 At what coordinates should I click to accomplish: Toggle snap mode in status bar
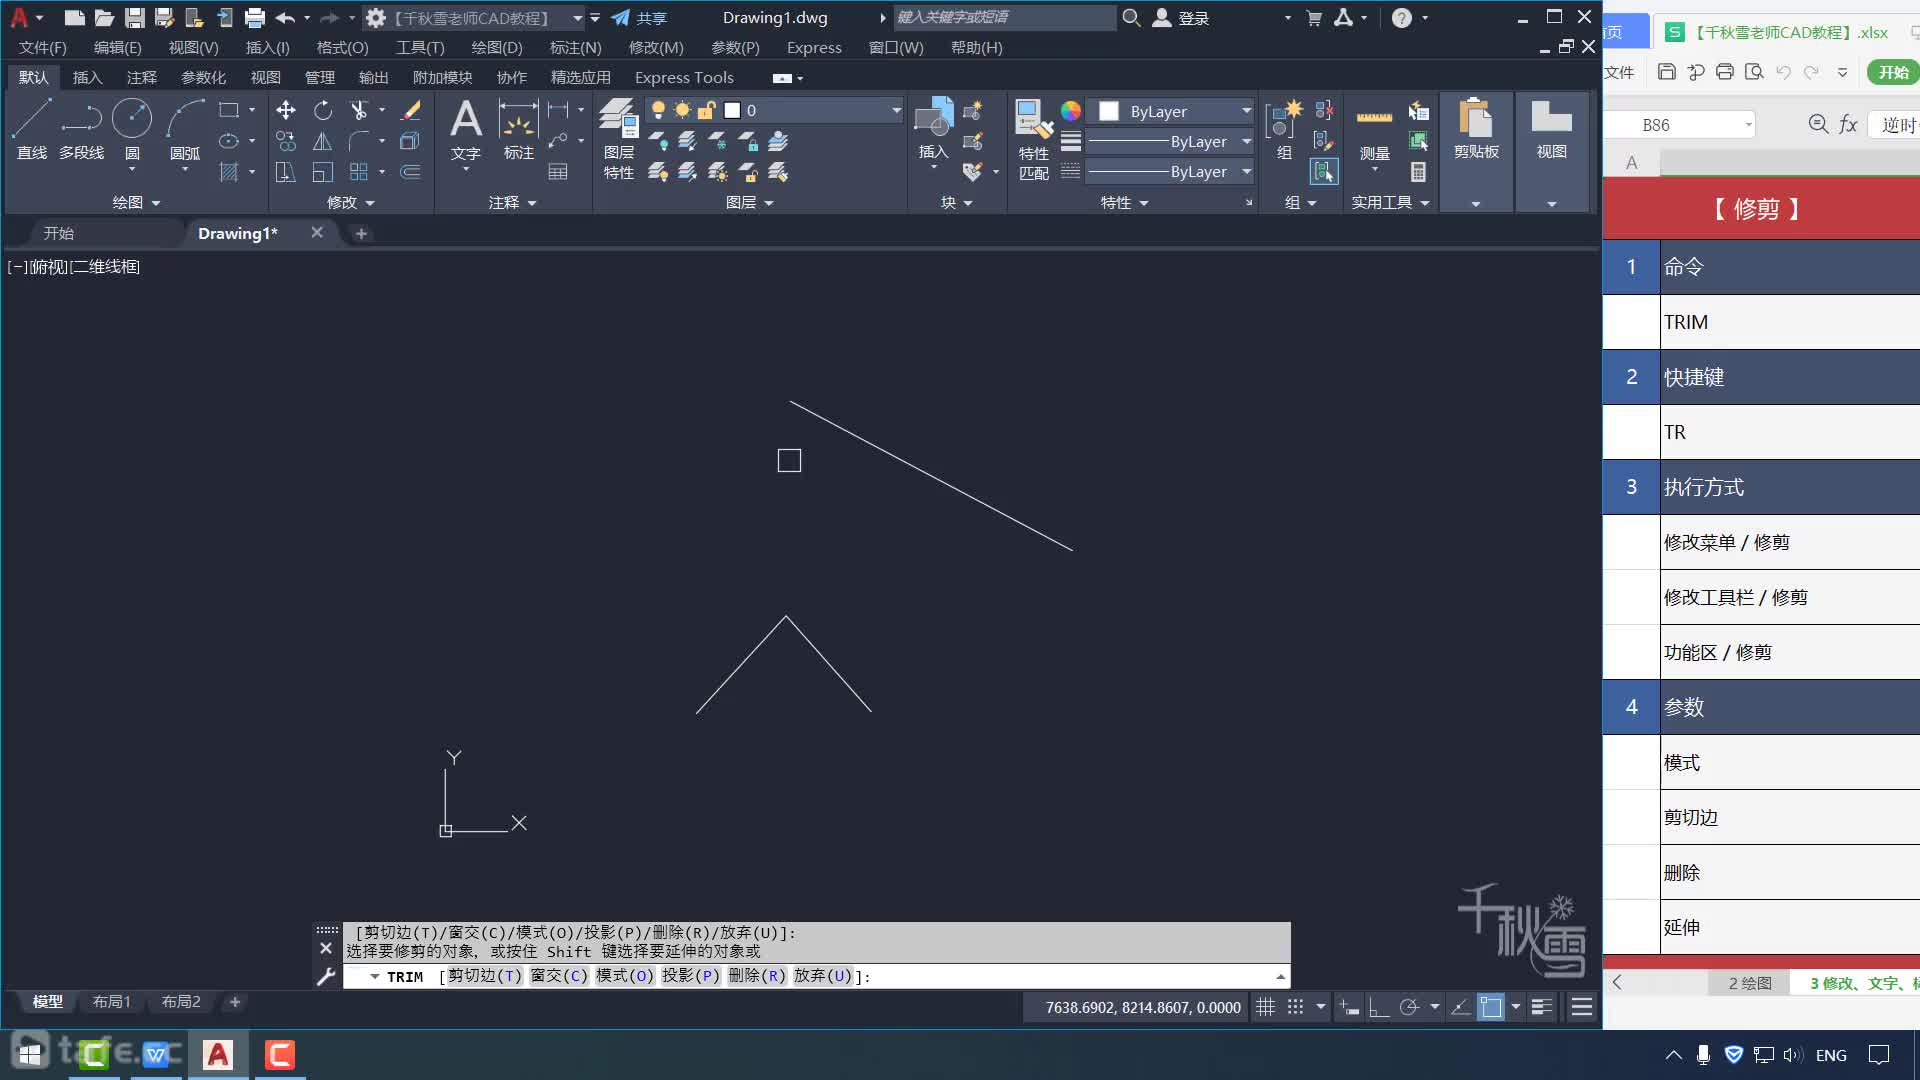pos(1296,1007)
